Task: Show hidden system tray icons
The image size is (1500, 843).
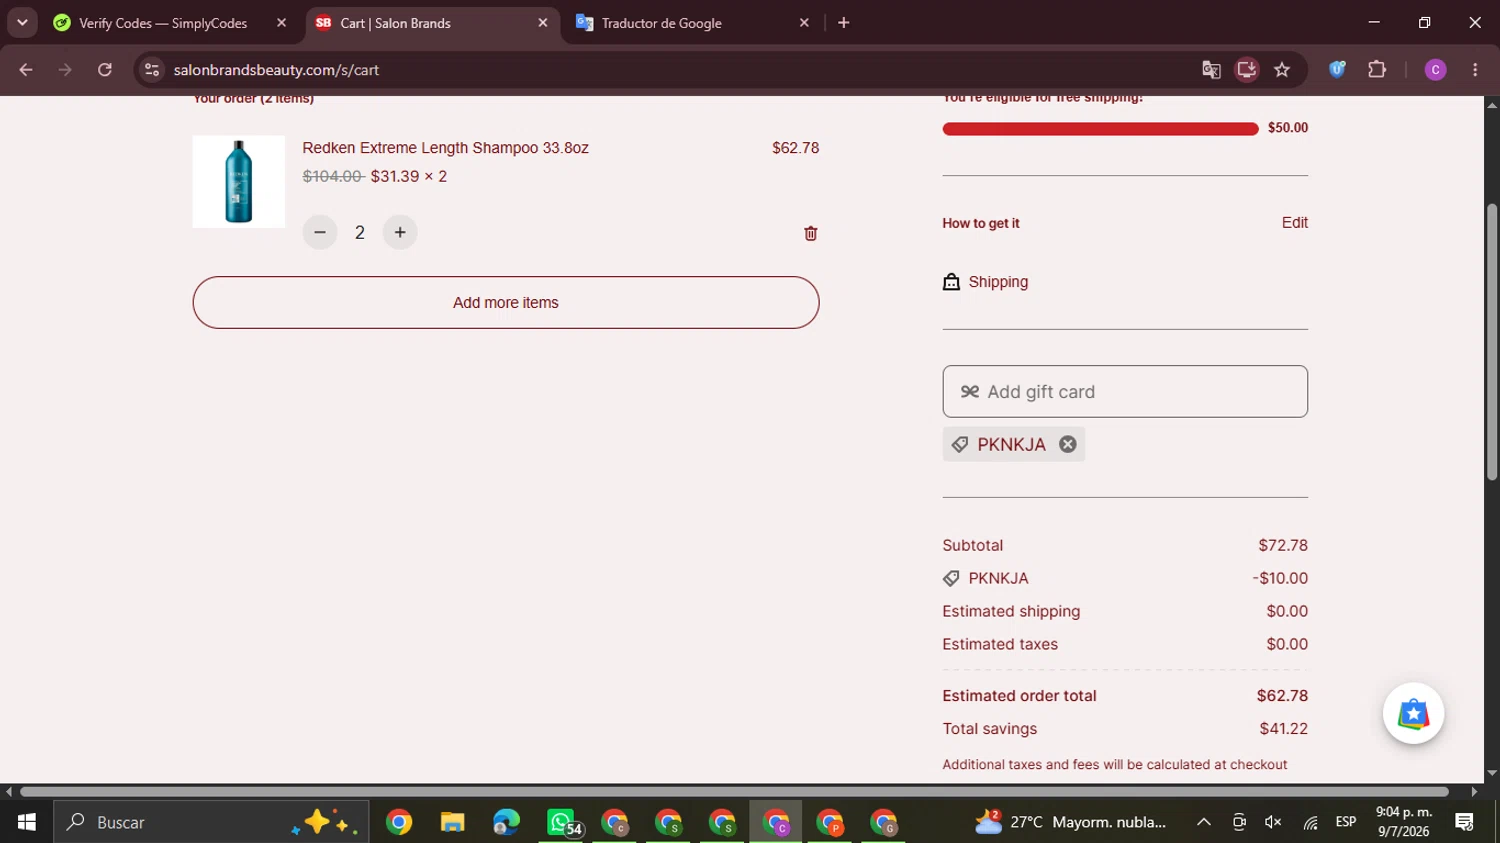Action: click(1204, 823)
